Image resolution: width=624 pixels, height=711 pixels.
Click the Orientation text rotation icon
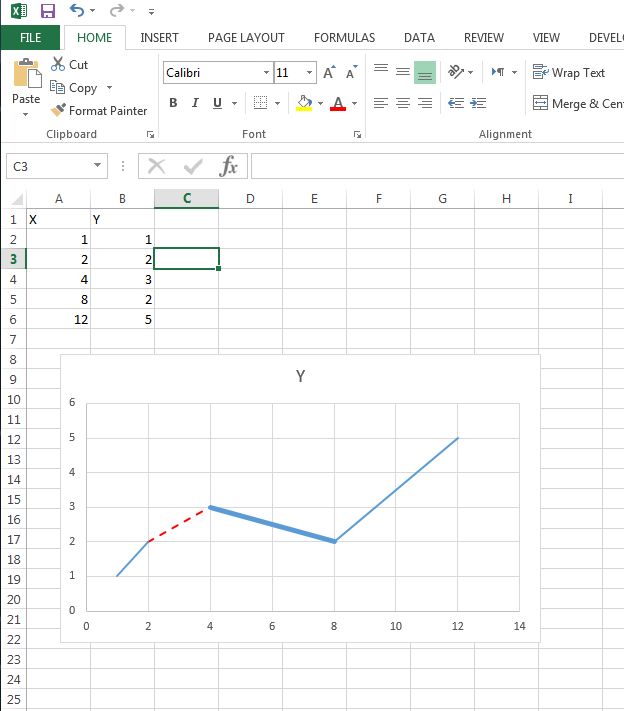456,72
